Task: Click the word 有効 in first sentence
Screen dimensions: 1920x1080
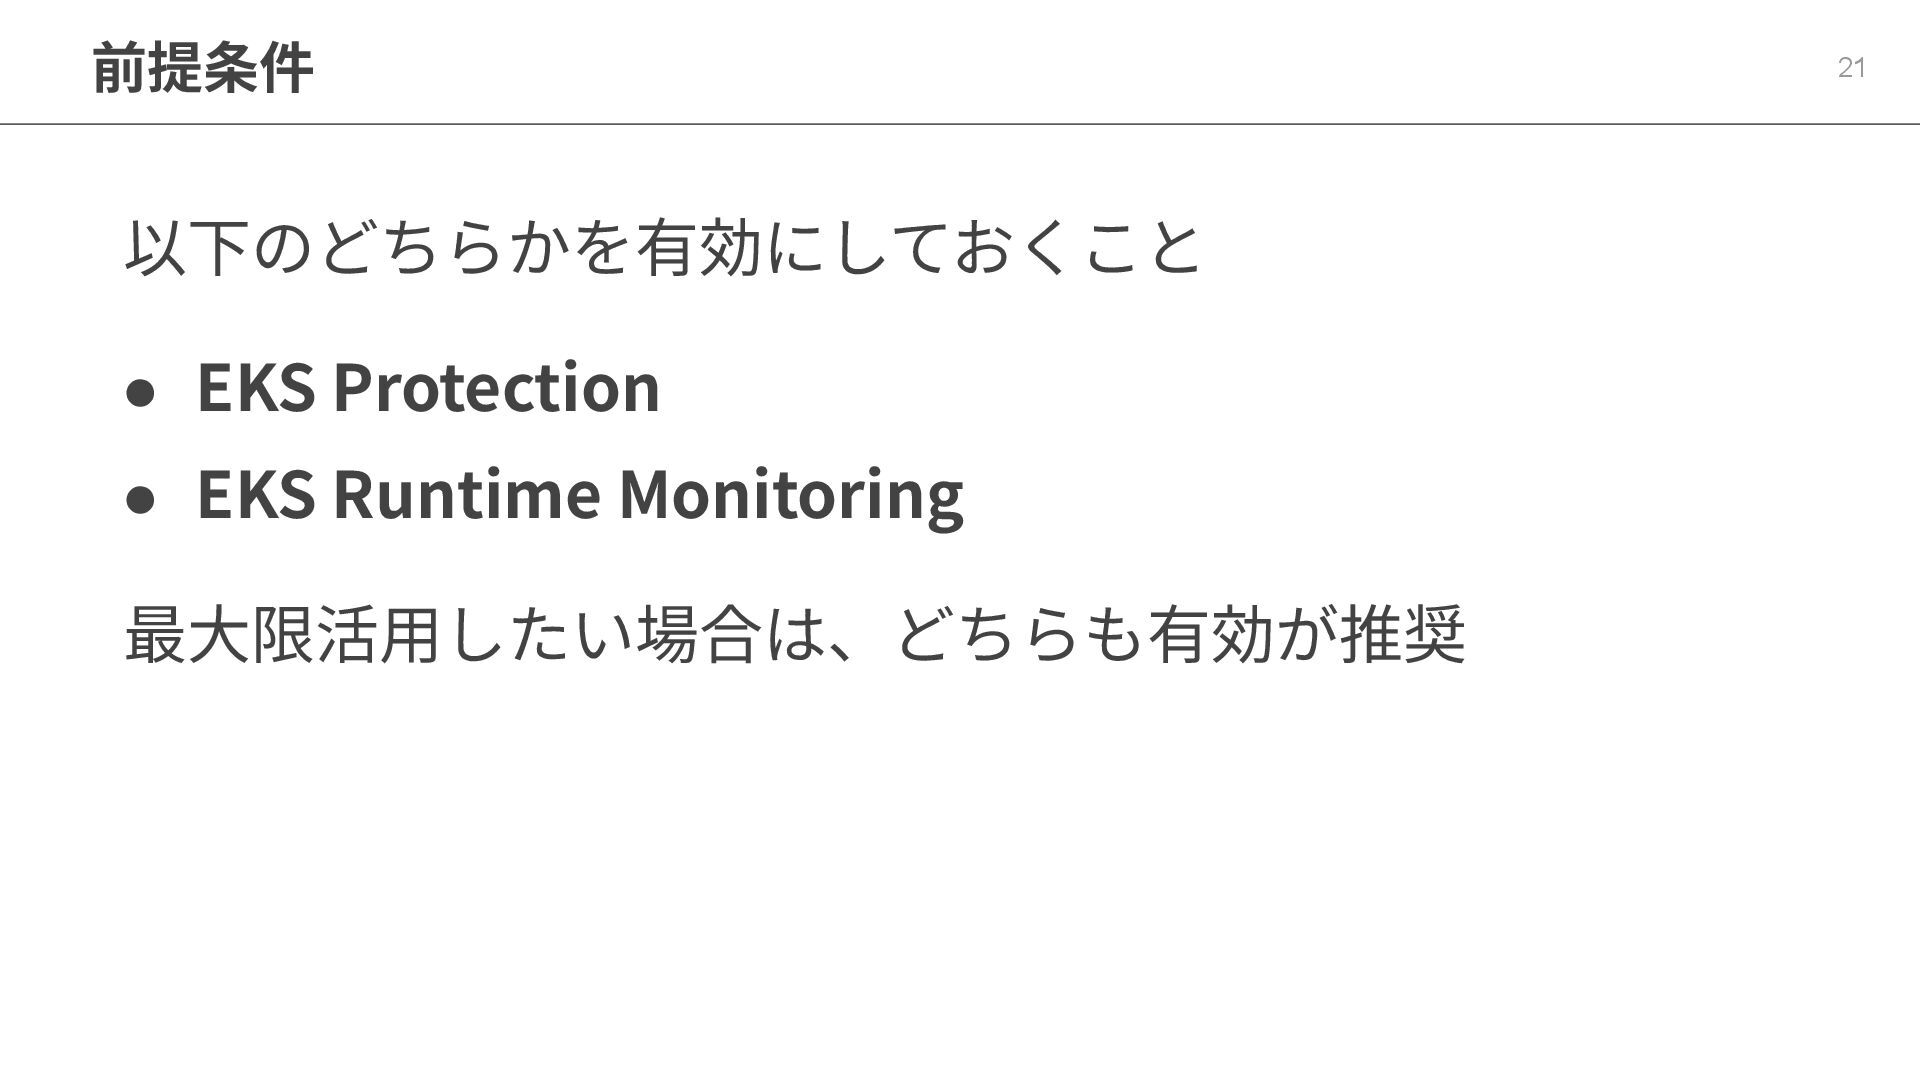Action: 699,247
